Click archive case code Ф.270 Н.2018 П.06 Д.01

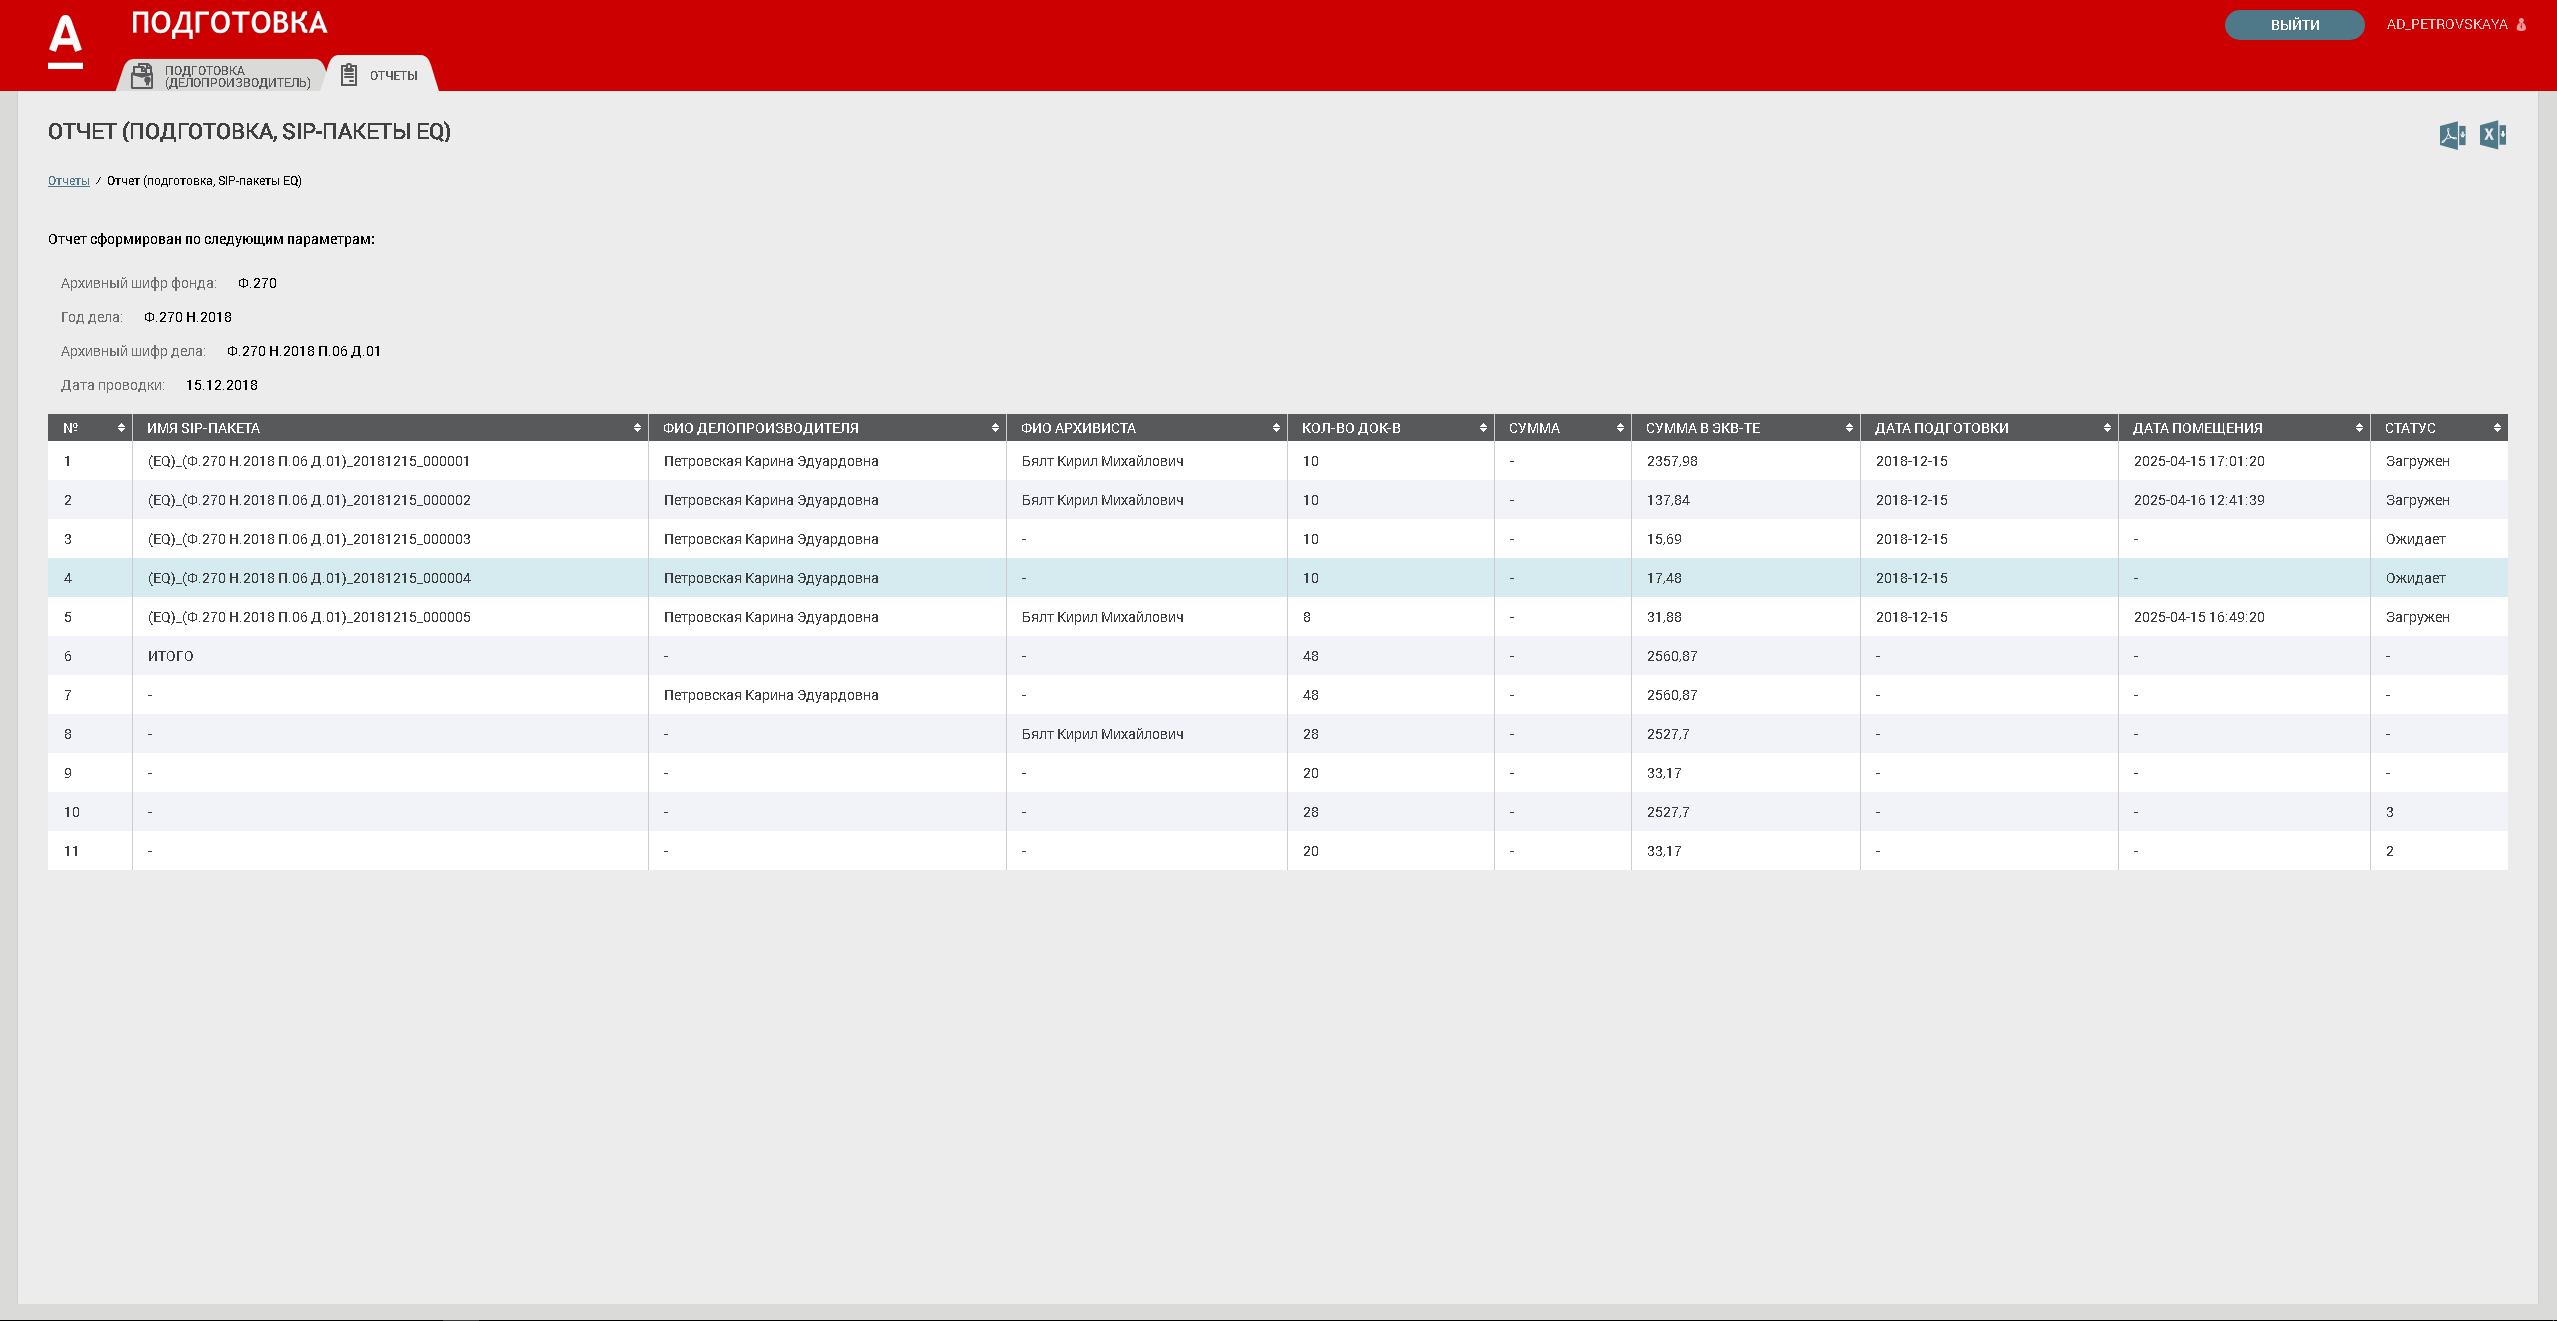304,351
